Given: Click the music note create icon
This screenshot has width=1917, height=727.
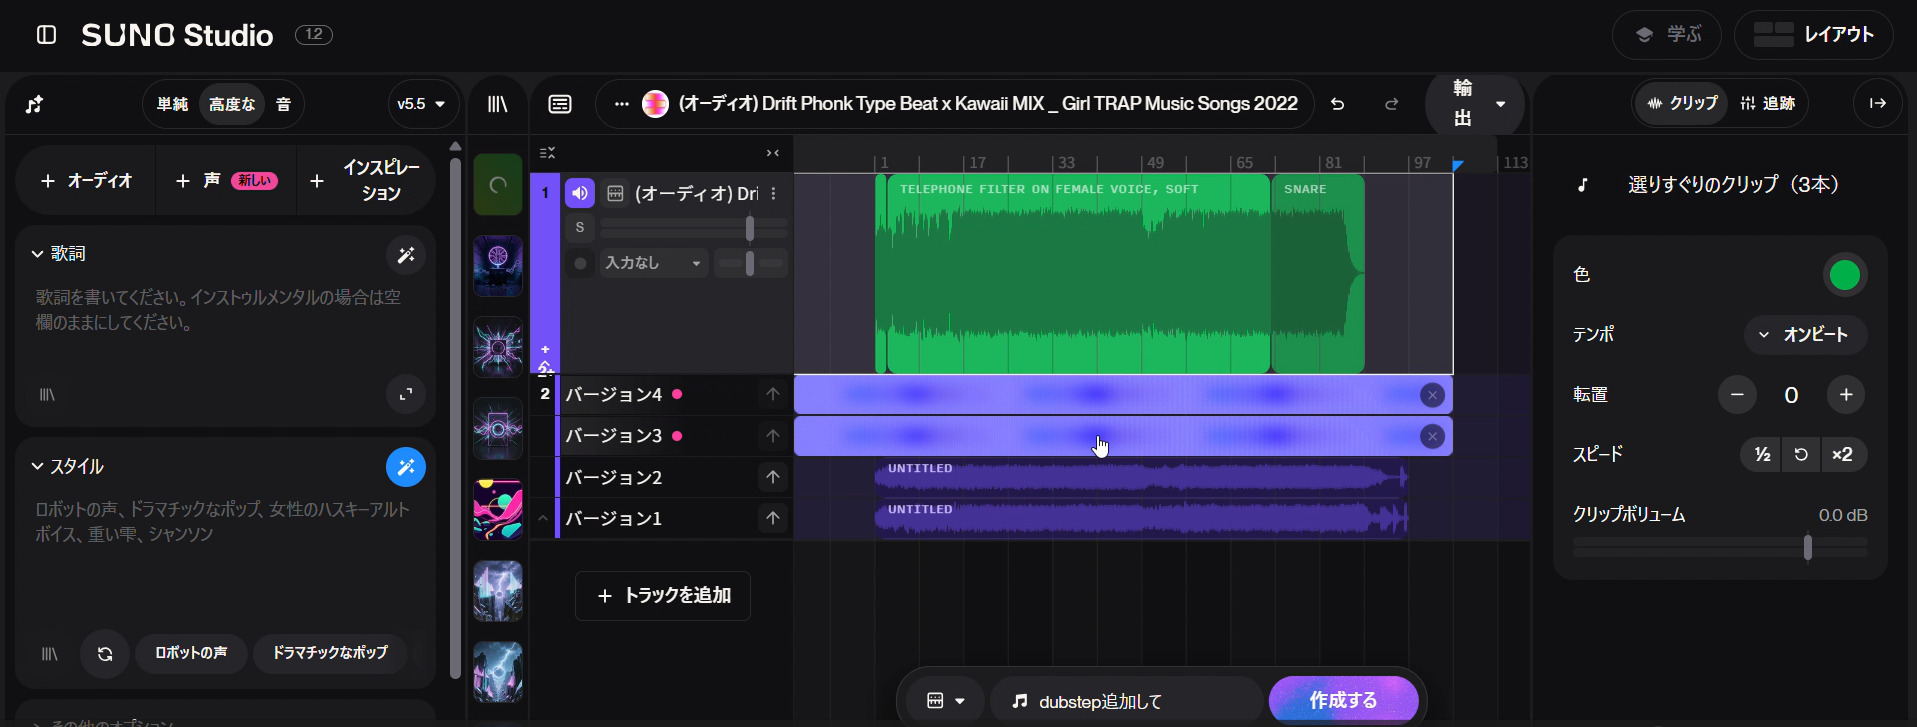Looking at the screenshot, I should tap(34, 104).
